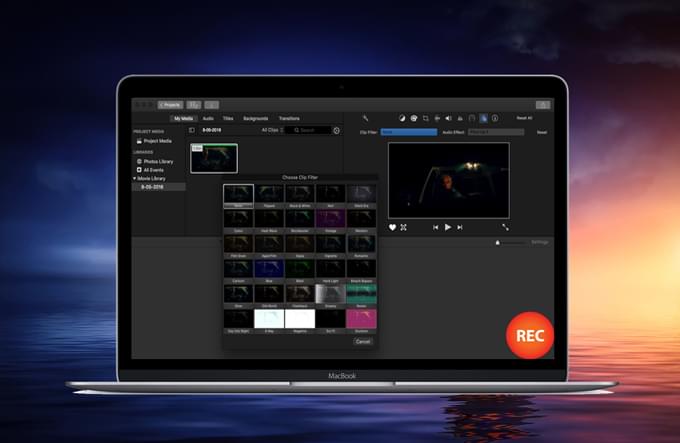Click the share export icon

coord(543,104)
